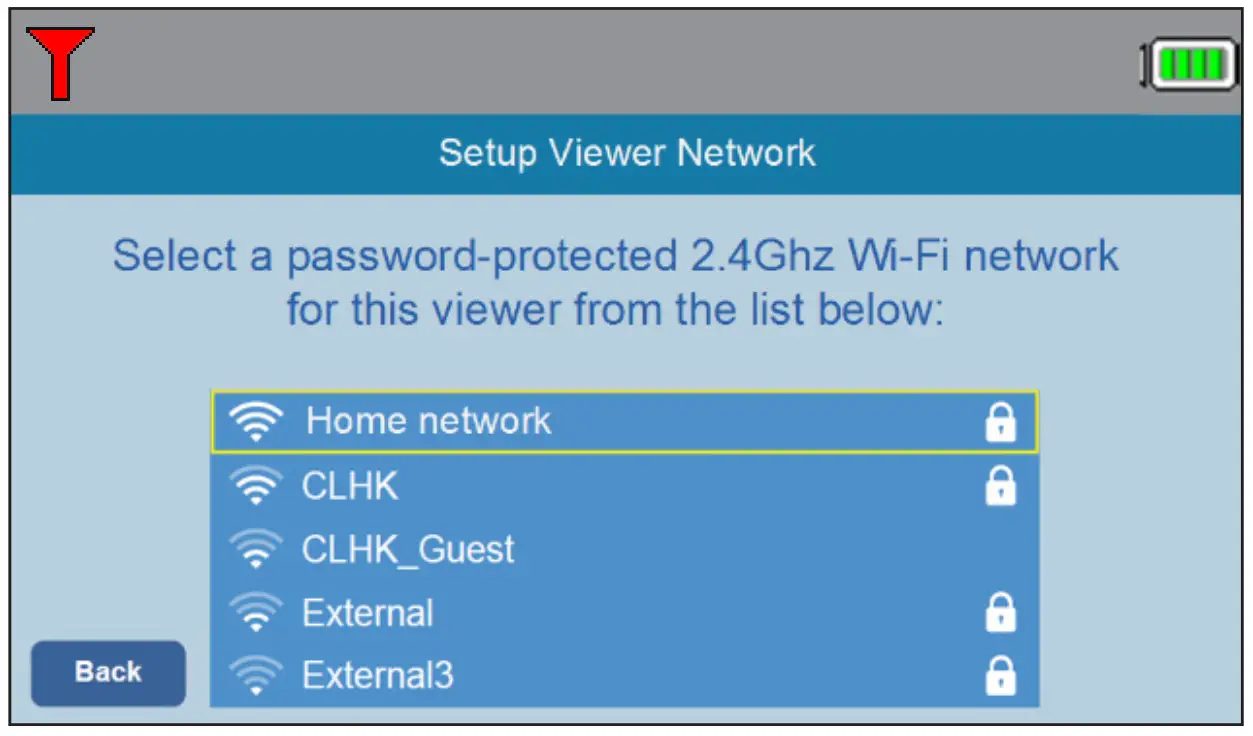
Task: Click the Wi-Fi icon beside External3
Action: click(x=258, y=675)
